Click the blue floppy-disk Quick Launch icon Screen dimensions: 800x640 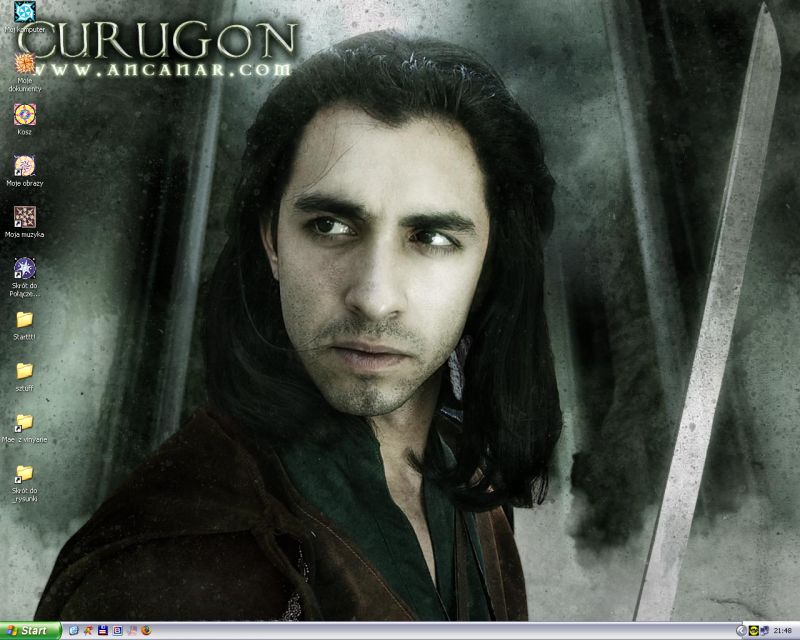coord(103,631)
